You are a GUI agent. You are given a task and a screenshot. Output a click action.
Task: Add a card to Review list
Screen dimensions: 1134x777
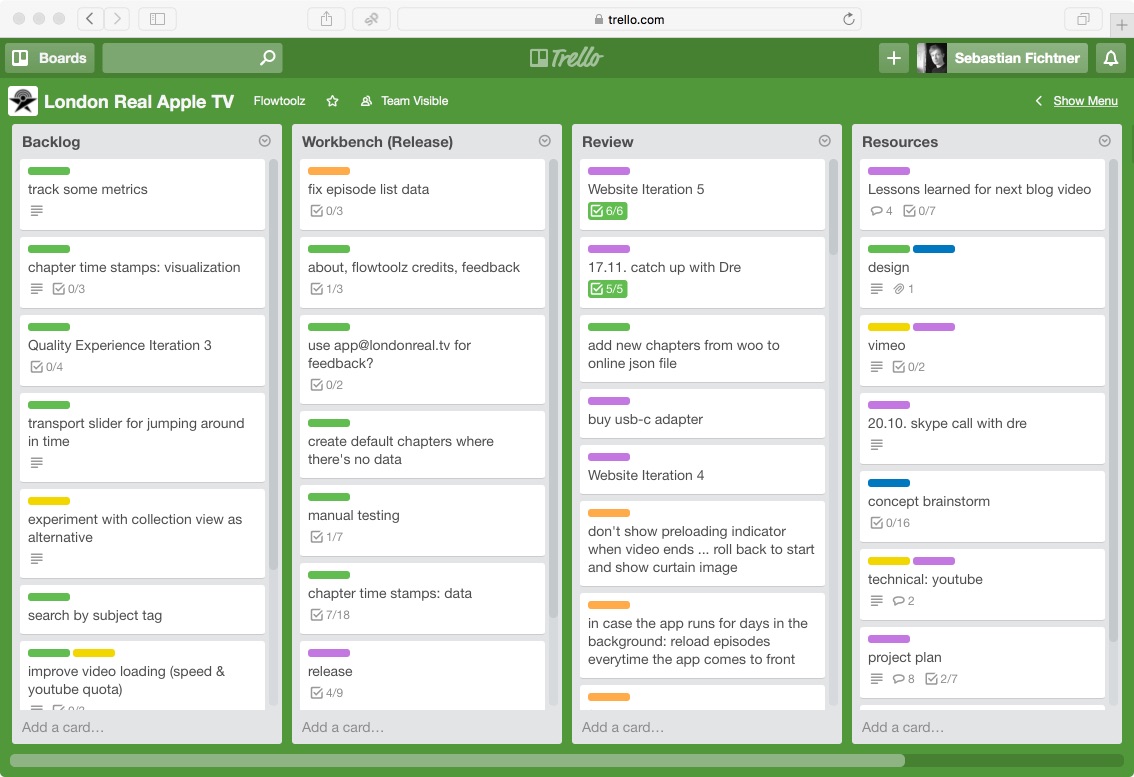[x=623, y=727]
